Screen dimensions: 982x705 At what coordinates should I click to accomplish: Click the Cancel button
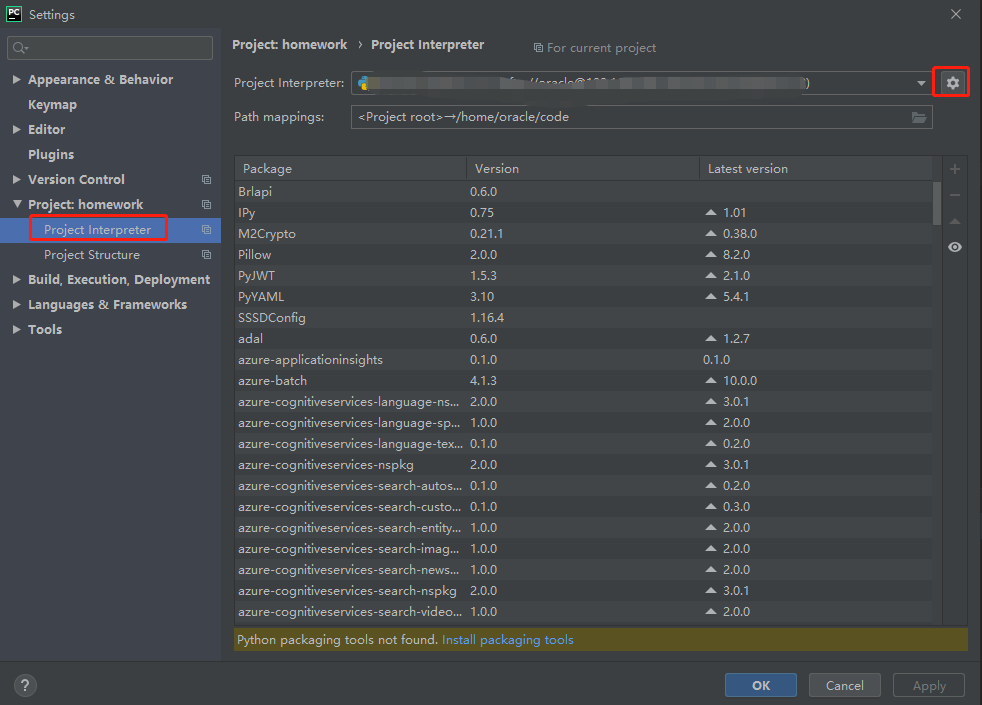[845, 685]
